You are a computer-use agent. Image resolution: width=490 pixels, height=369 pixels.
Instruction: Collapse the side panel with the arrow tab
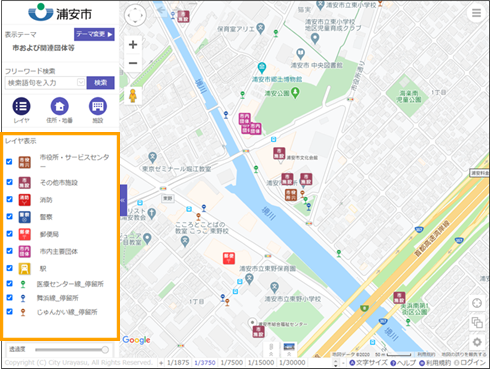click(x=123, y=200)
